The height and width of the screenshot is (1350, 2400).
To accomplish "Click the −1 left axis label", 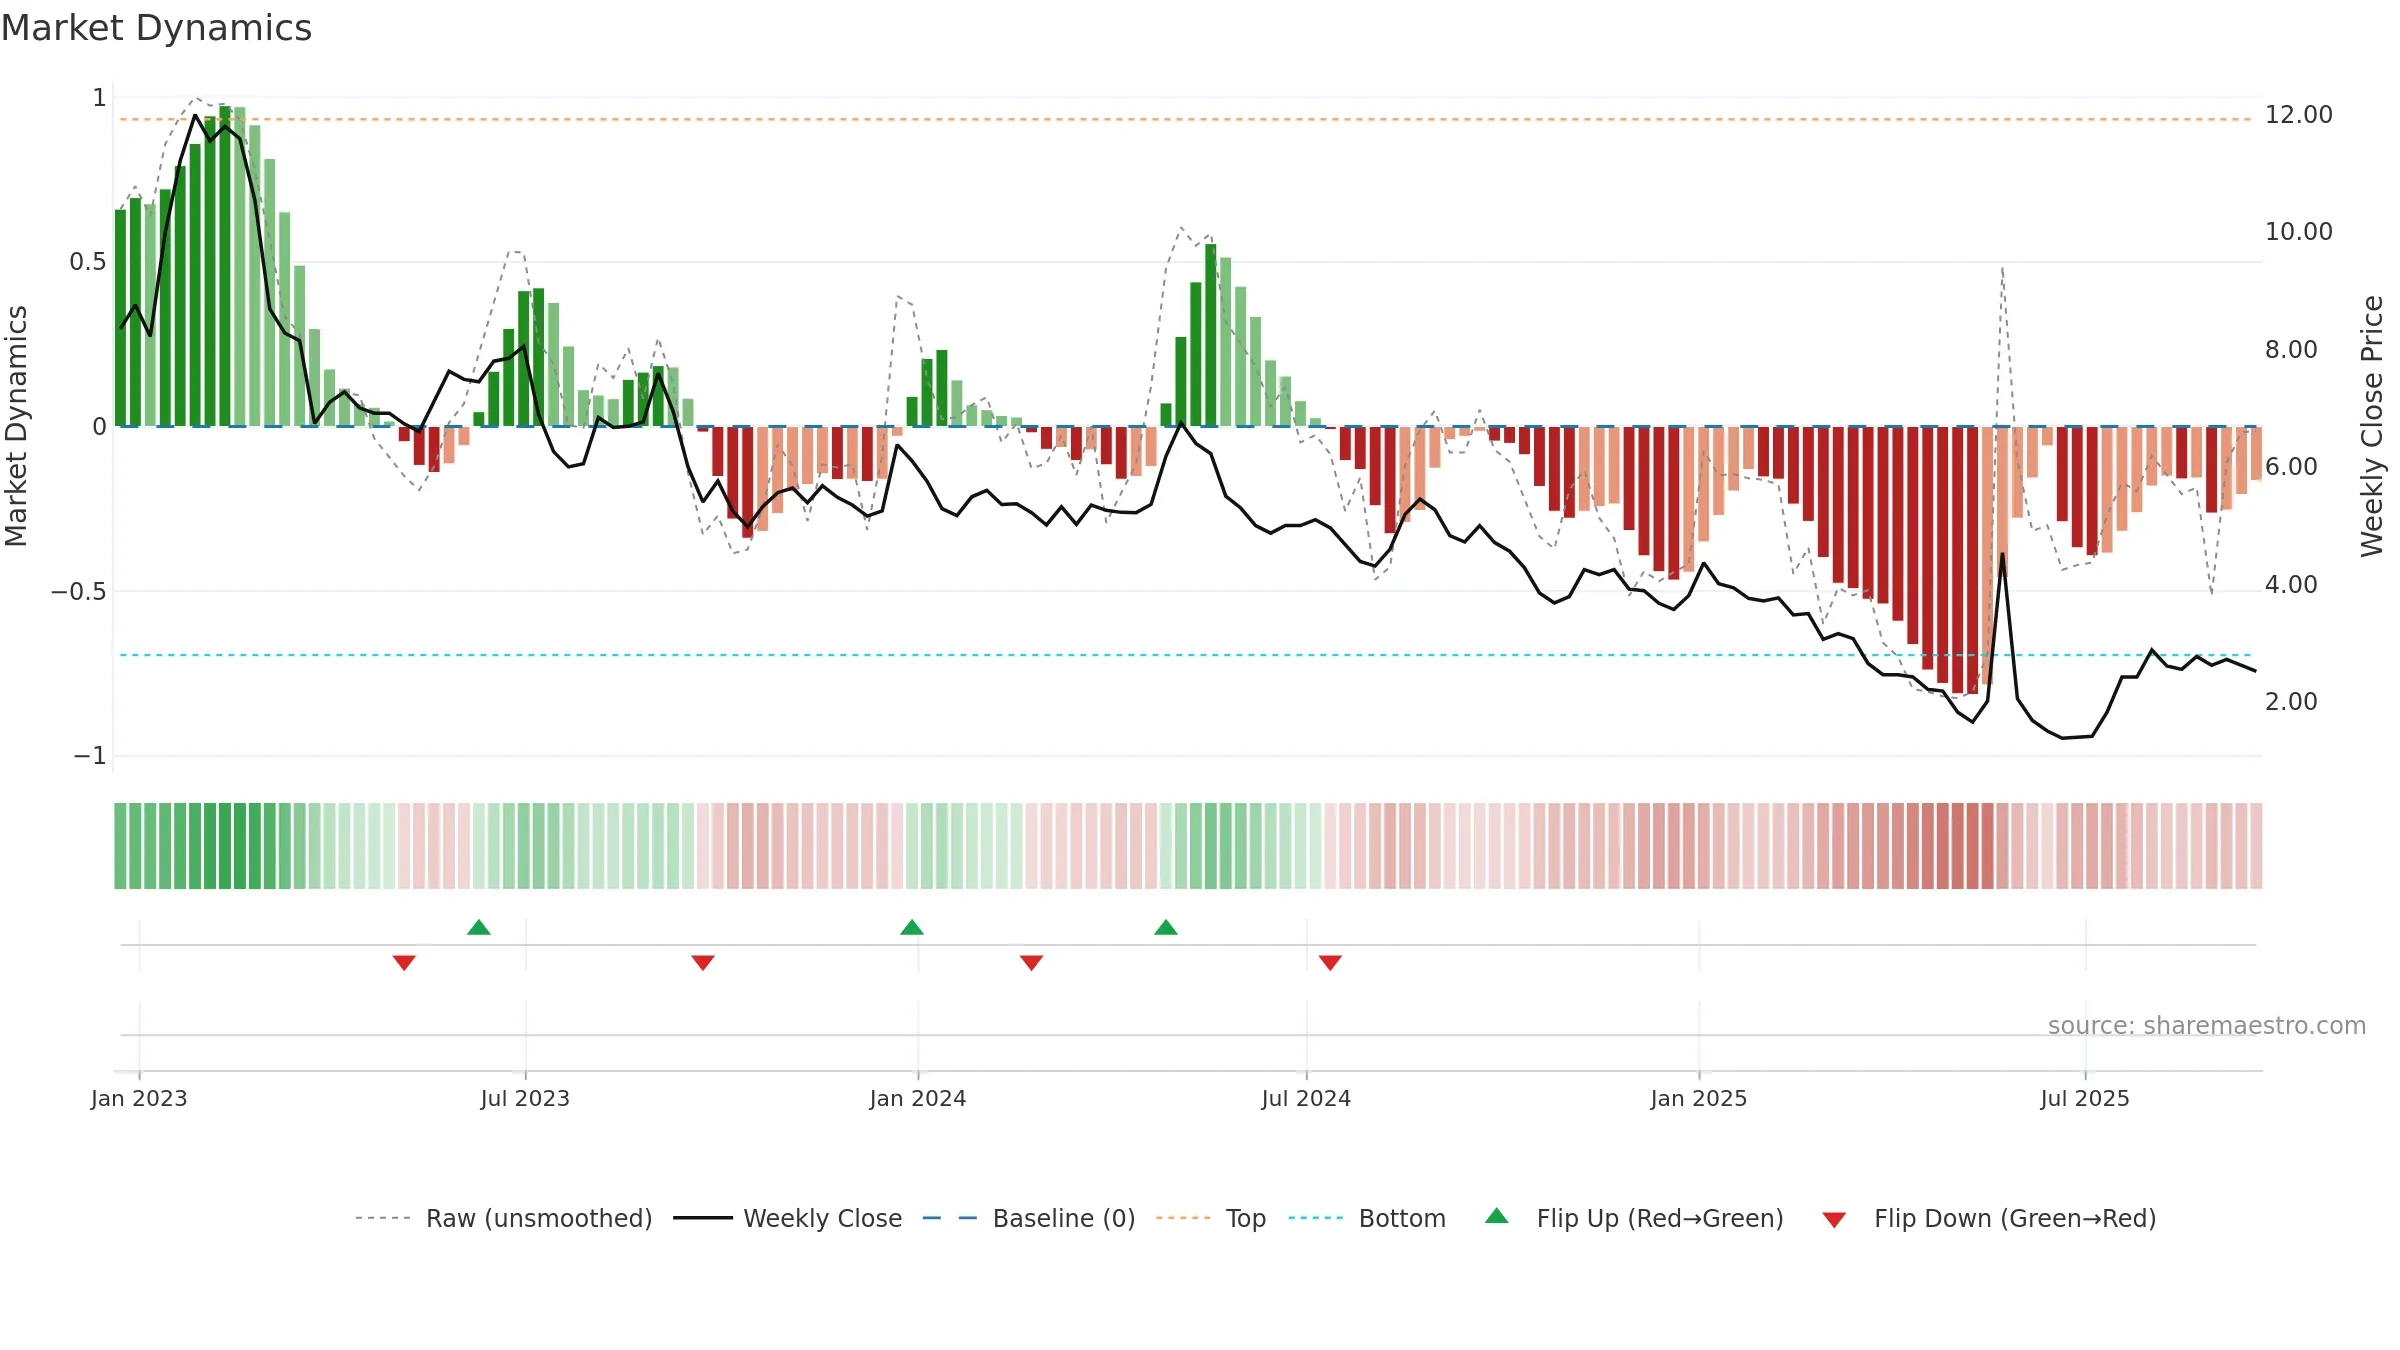I will tap(90, 756).
